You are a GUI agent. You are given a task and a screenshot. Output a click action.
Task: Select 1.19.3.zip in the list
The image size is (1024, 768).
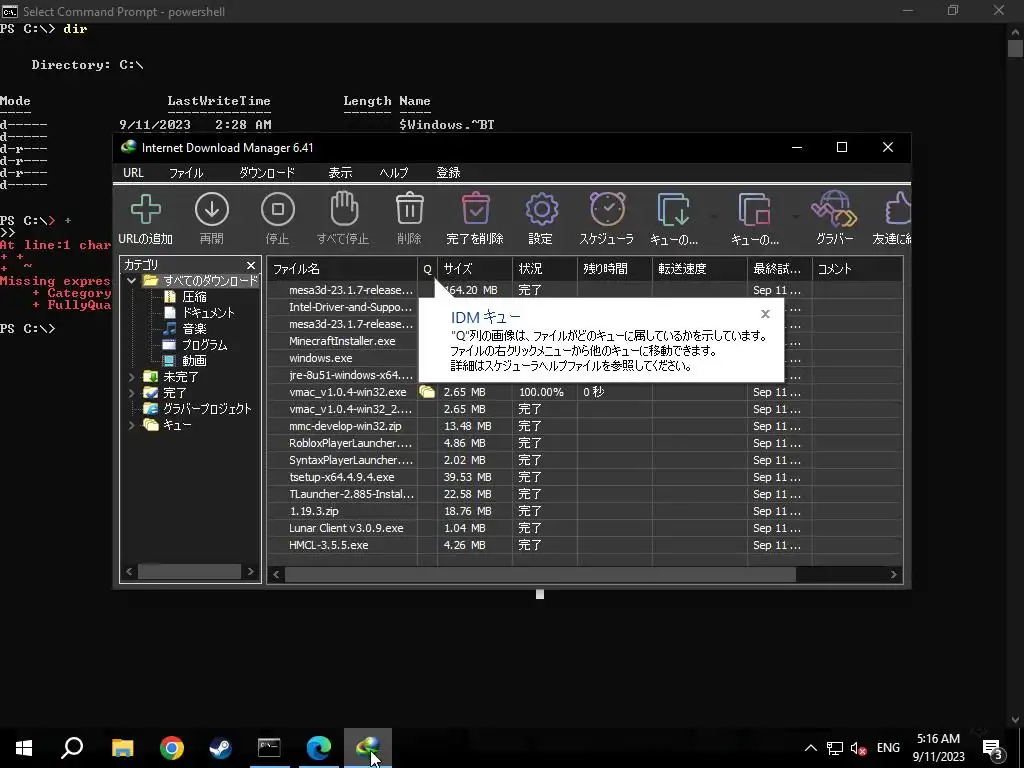[x=313, y=511]
